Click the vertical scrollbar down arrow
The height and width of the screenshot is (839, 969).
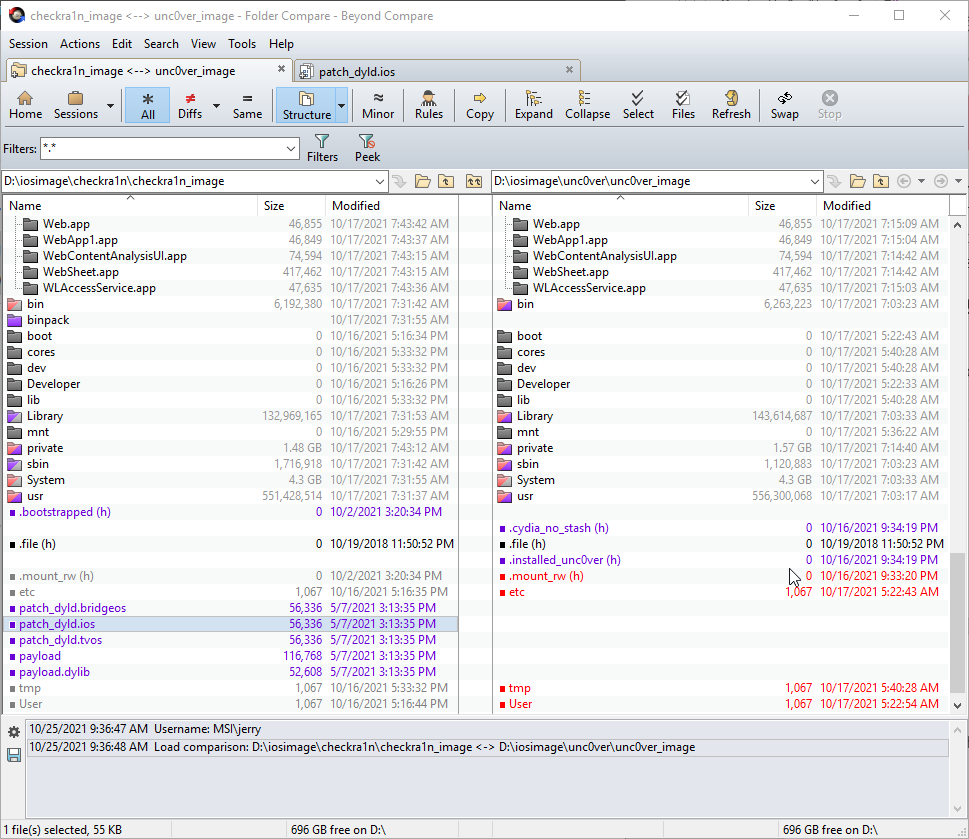pos(957,706)
